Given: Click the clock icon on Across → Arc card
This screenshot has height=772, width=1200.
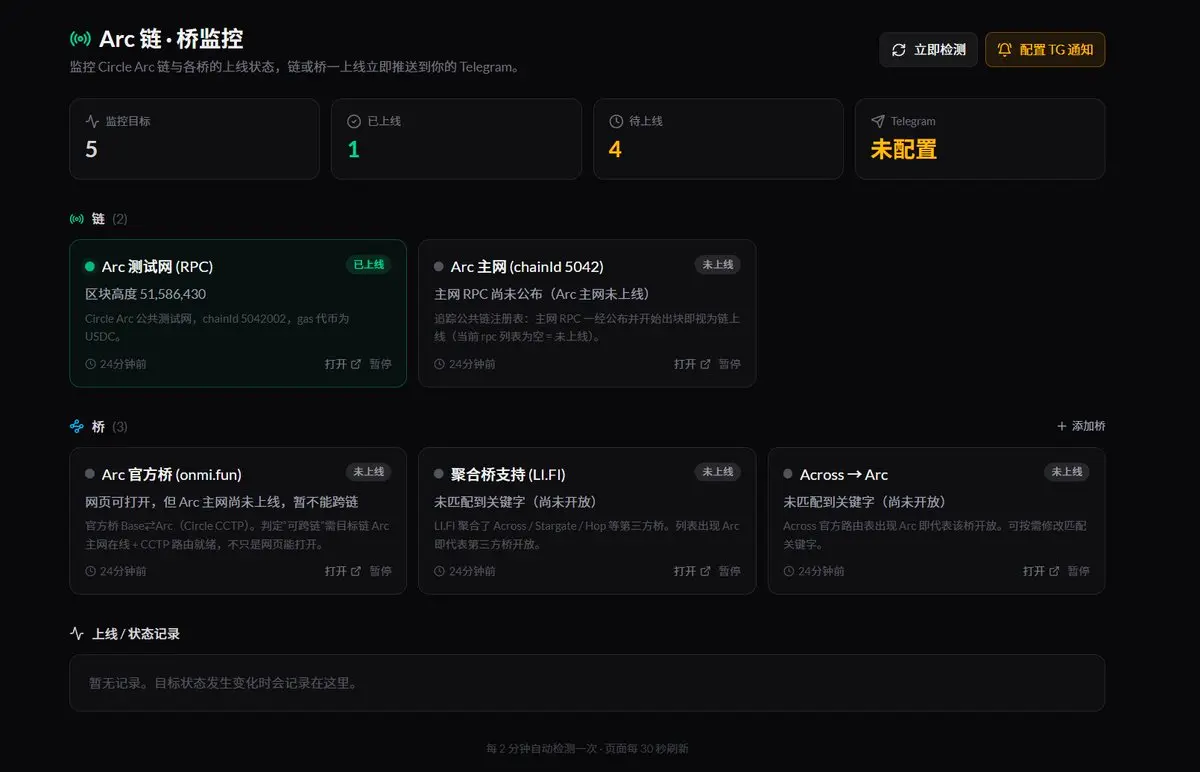Looking at the screenshot, I should [788, 571].
